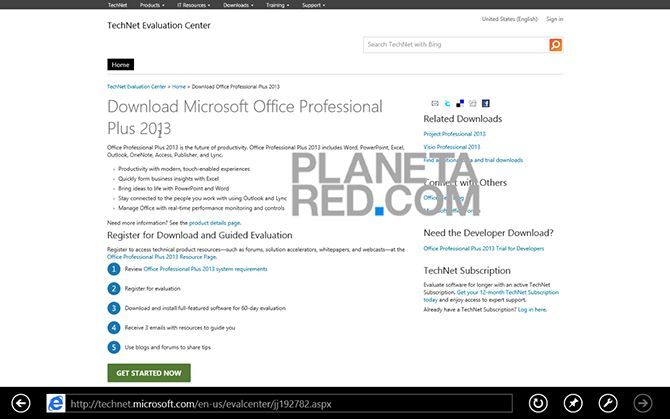The height and width of the screenshot is (419, 670).
Task: Click the step 5 Use blogs and forums text
Action: click(x=168, y=348)
